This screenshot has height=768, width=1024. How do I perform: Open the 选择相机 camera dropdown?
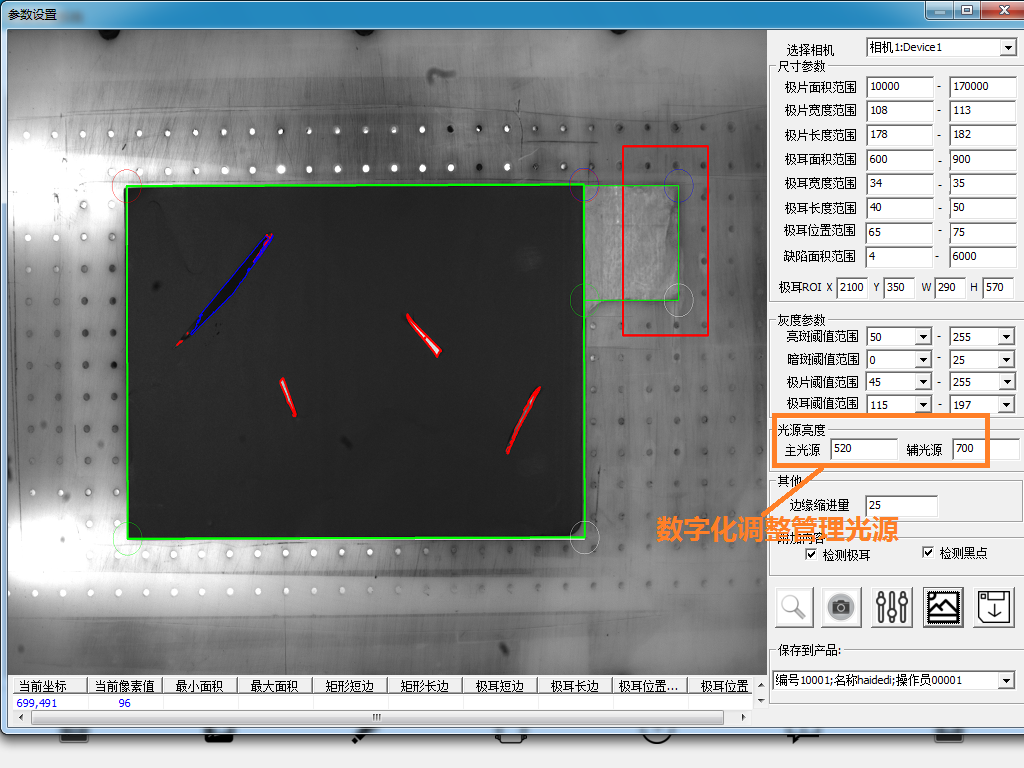[x=1007, y=48]
